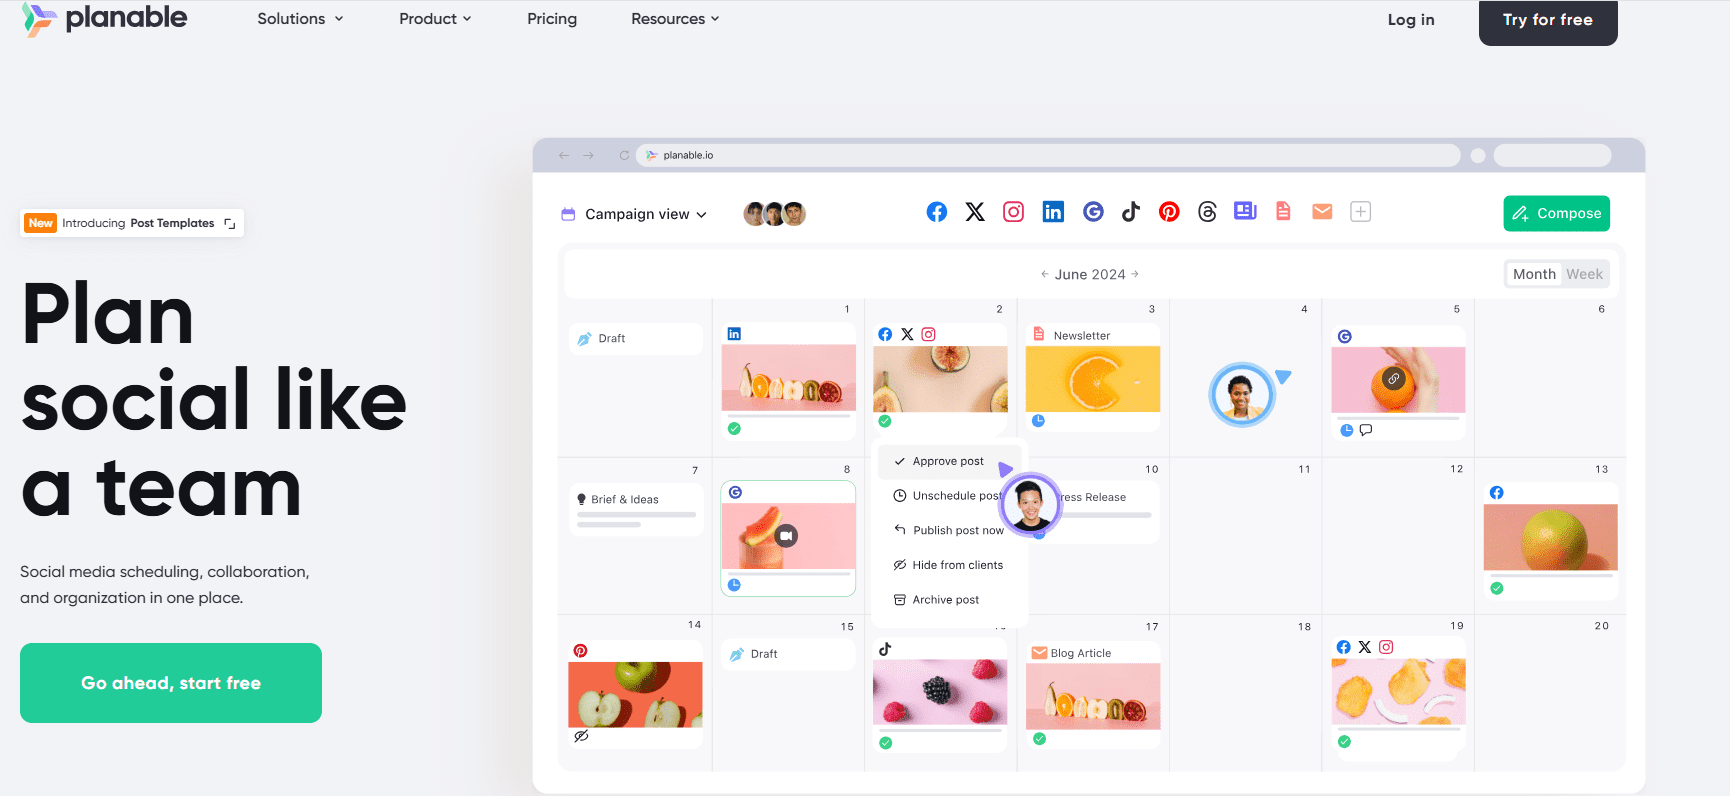Click the Threads channel icon
This screenshot has height=796, width=1730.
point(1207,212)
